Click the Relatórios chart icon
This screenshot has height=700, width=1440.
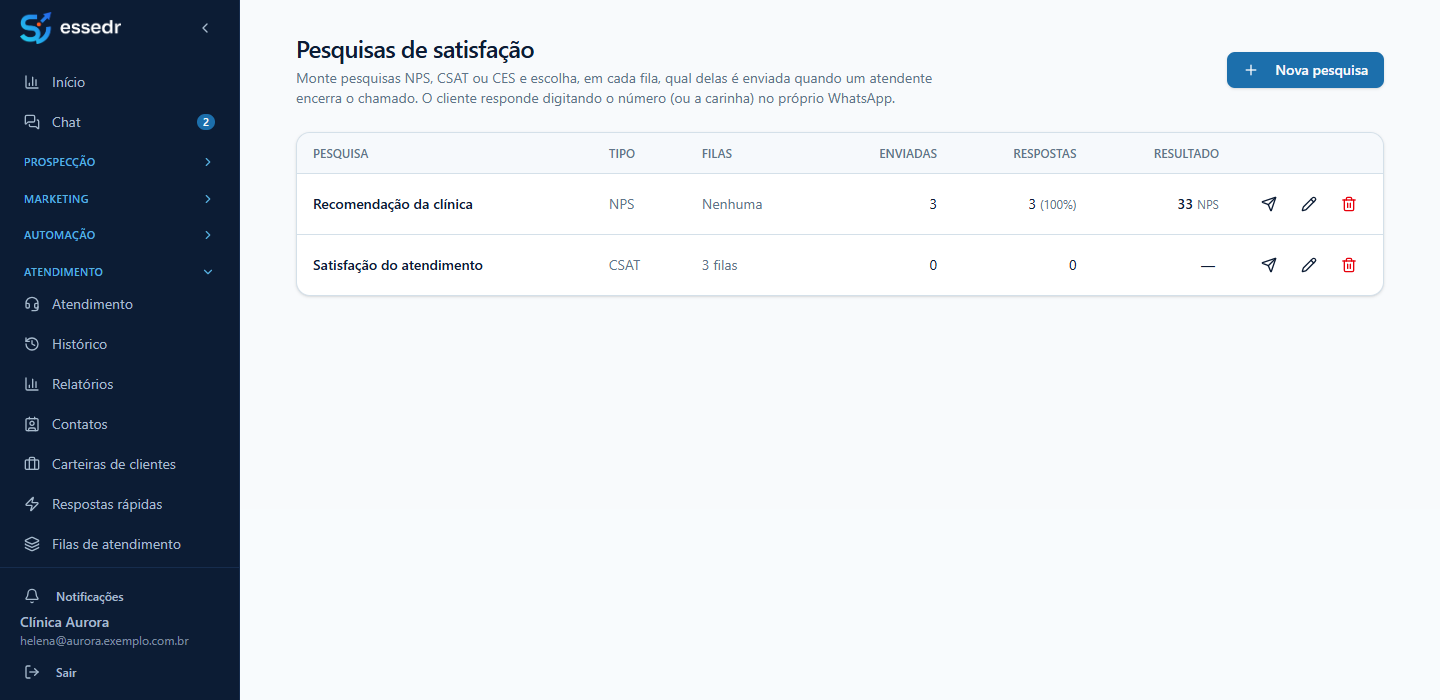point(32,384)
